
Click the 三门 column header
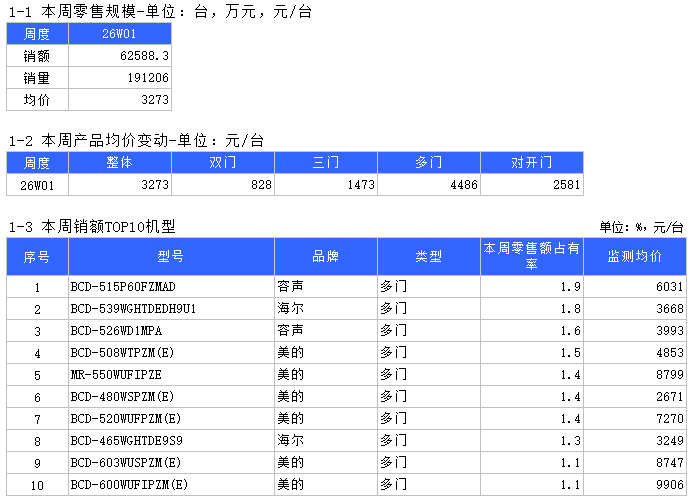[x=325, y=162]
